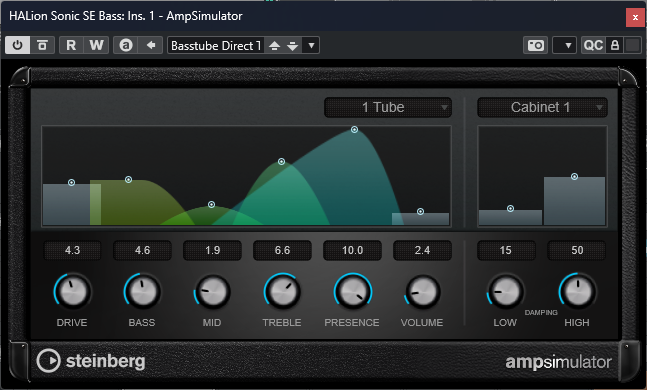Click the Mid handle in the graph
This screenshot has width=647, height=390.
[x=211, y=204]
